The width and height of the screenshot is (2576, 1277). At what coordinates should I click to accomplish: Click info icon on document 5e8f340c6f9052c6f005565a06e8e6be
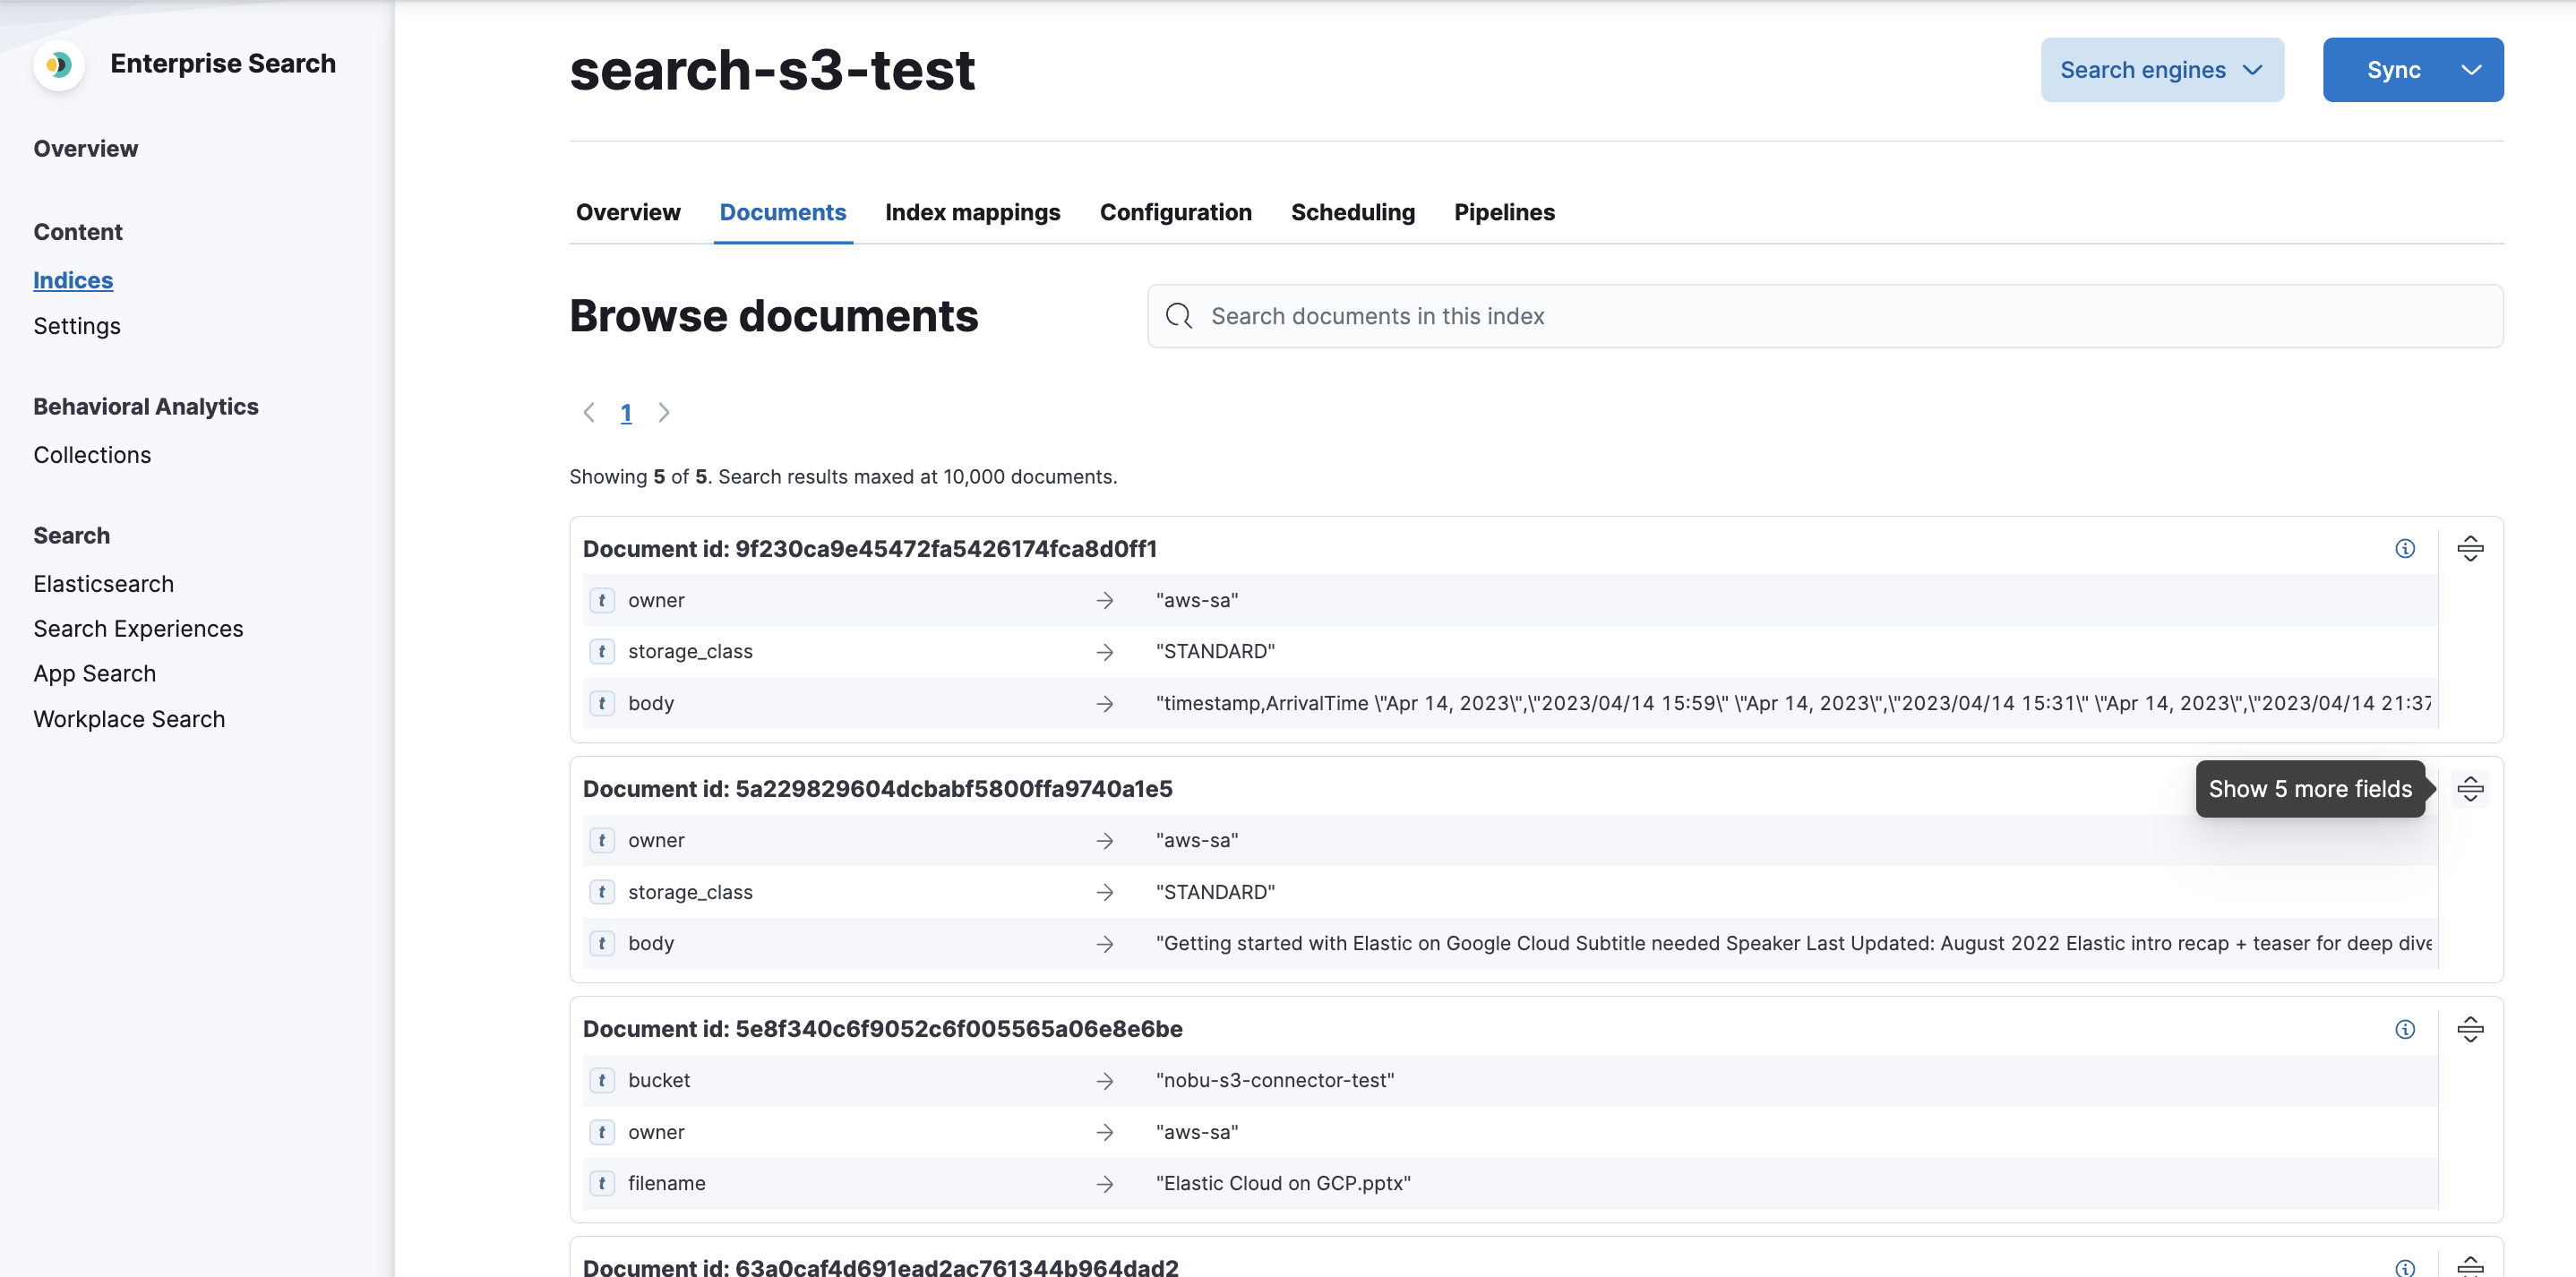[2404, 1029]
